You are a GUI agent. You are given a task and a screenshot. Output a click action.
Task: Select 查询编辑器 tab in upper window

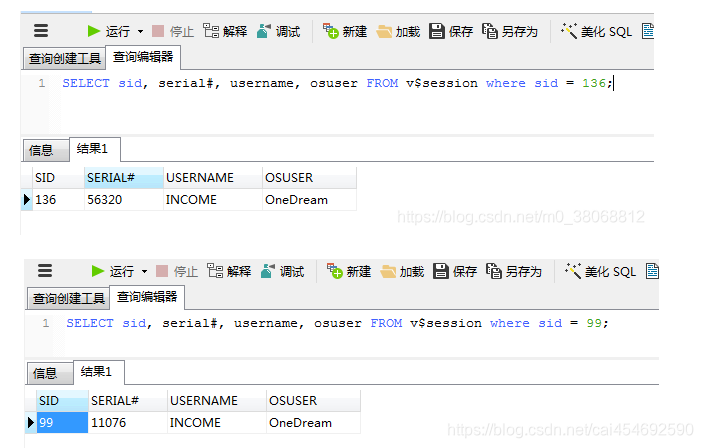[143, 57]
